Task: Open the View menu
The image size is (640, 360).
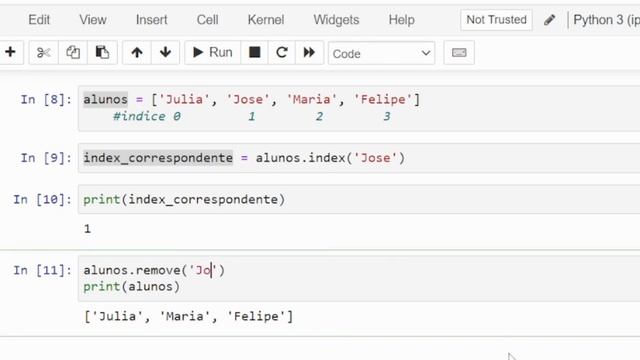Action: (x=93, y=20)
